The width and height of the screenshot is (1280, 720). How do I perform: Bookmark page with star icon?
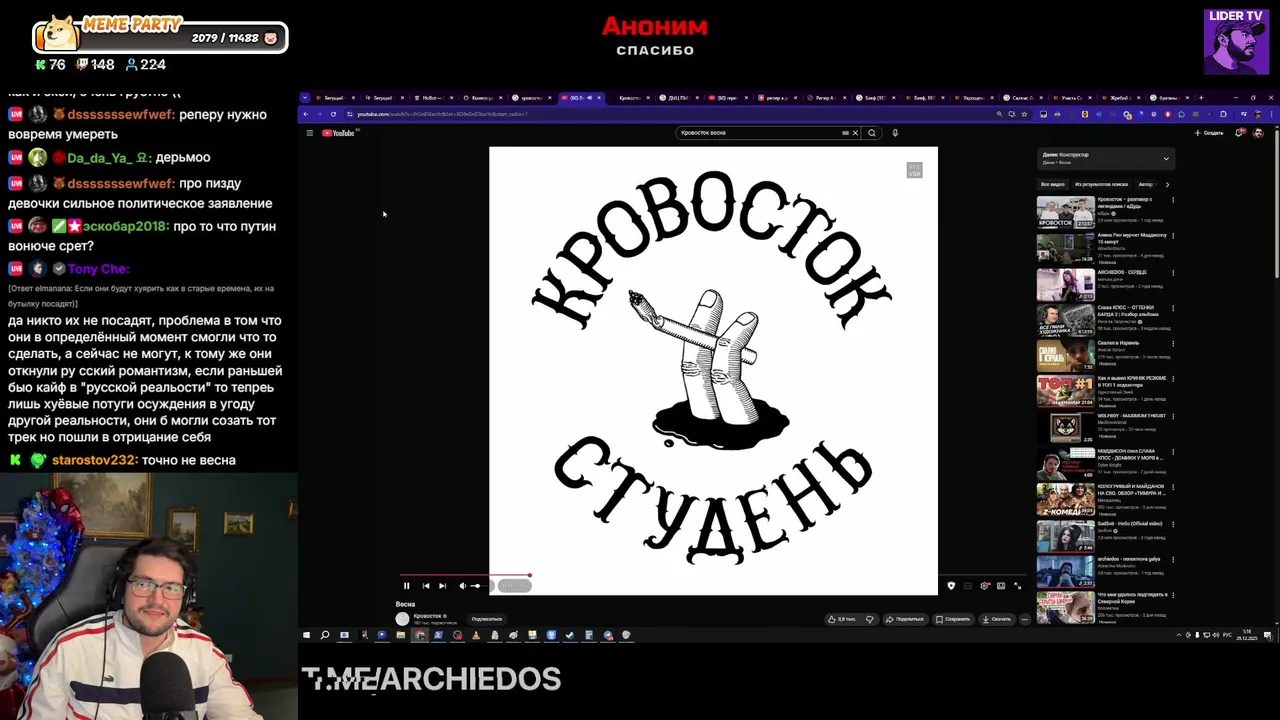[1025, 114]
